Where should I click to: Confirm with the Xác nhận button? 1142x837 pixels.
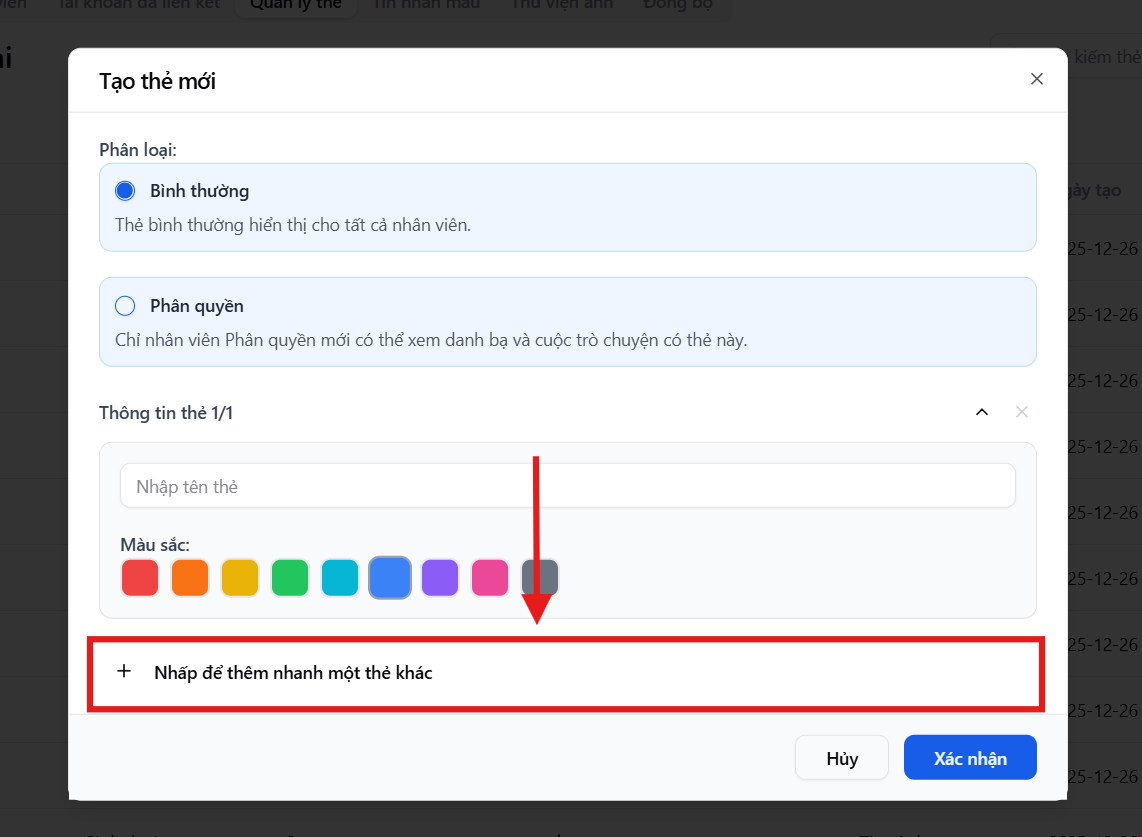969,758
